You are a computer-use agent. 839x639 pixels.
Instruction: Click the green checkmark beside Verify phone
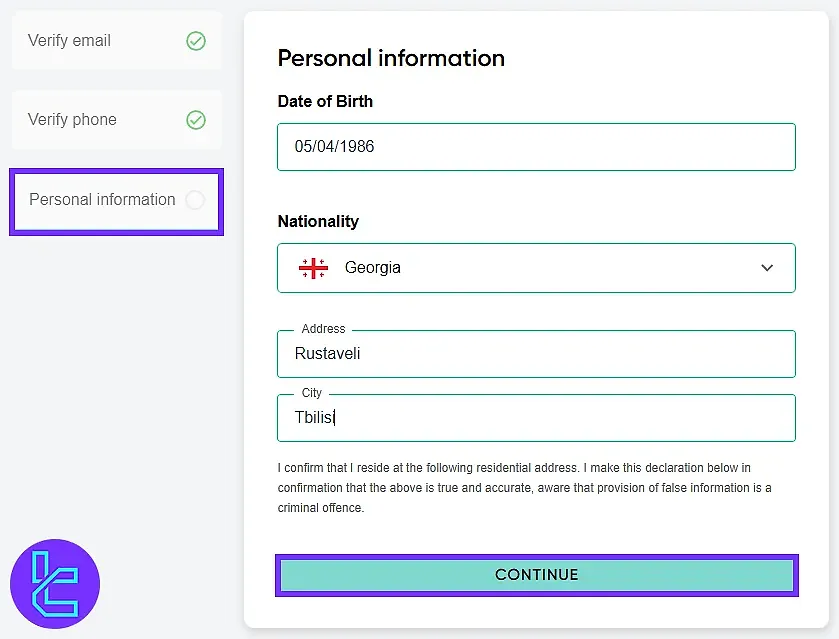point(196,119)
